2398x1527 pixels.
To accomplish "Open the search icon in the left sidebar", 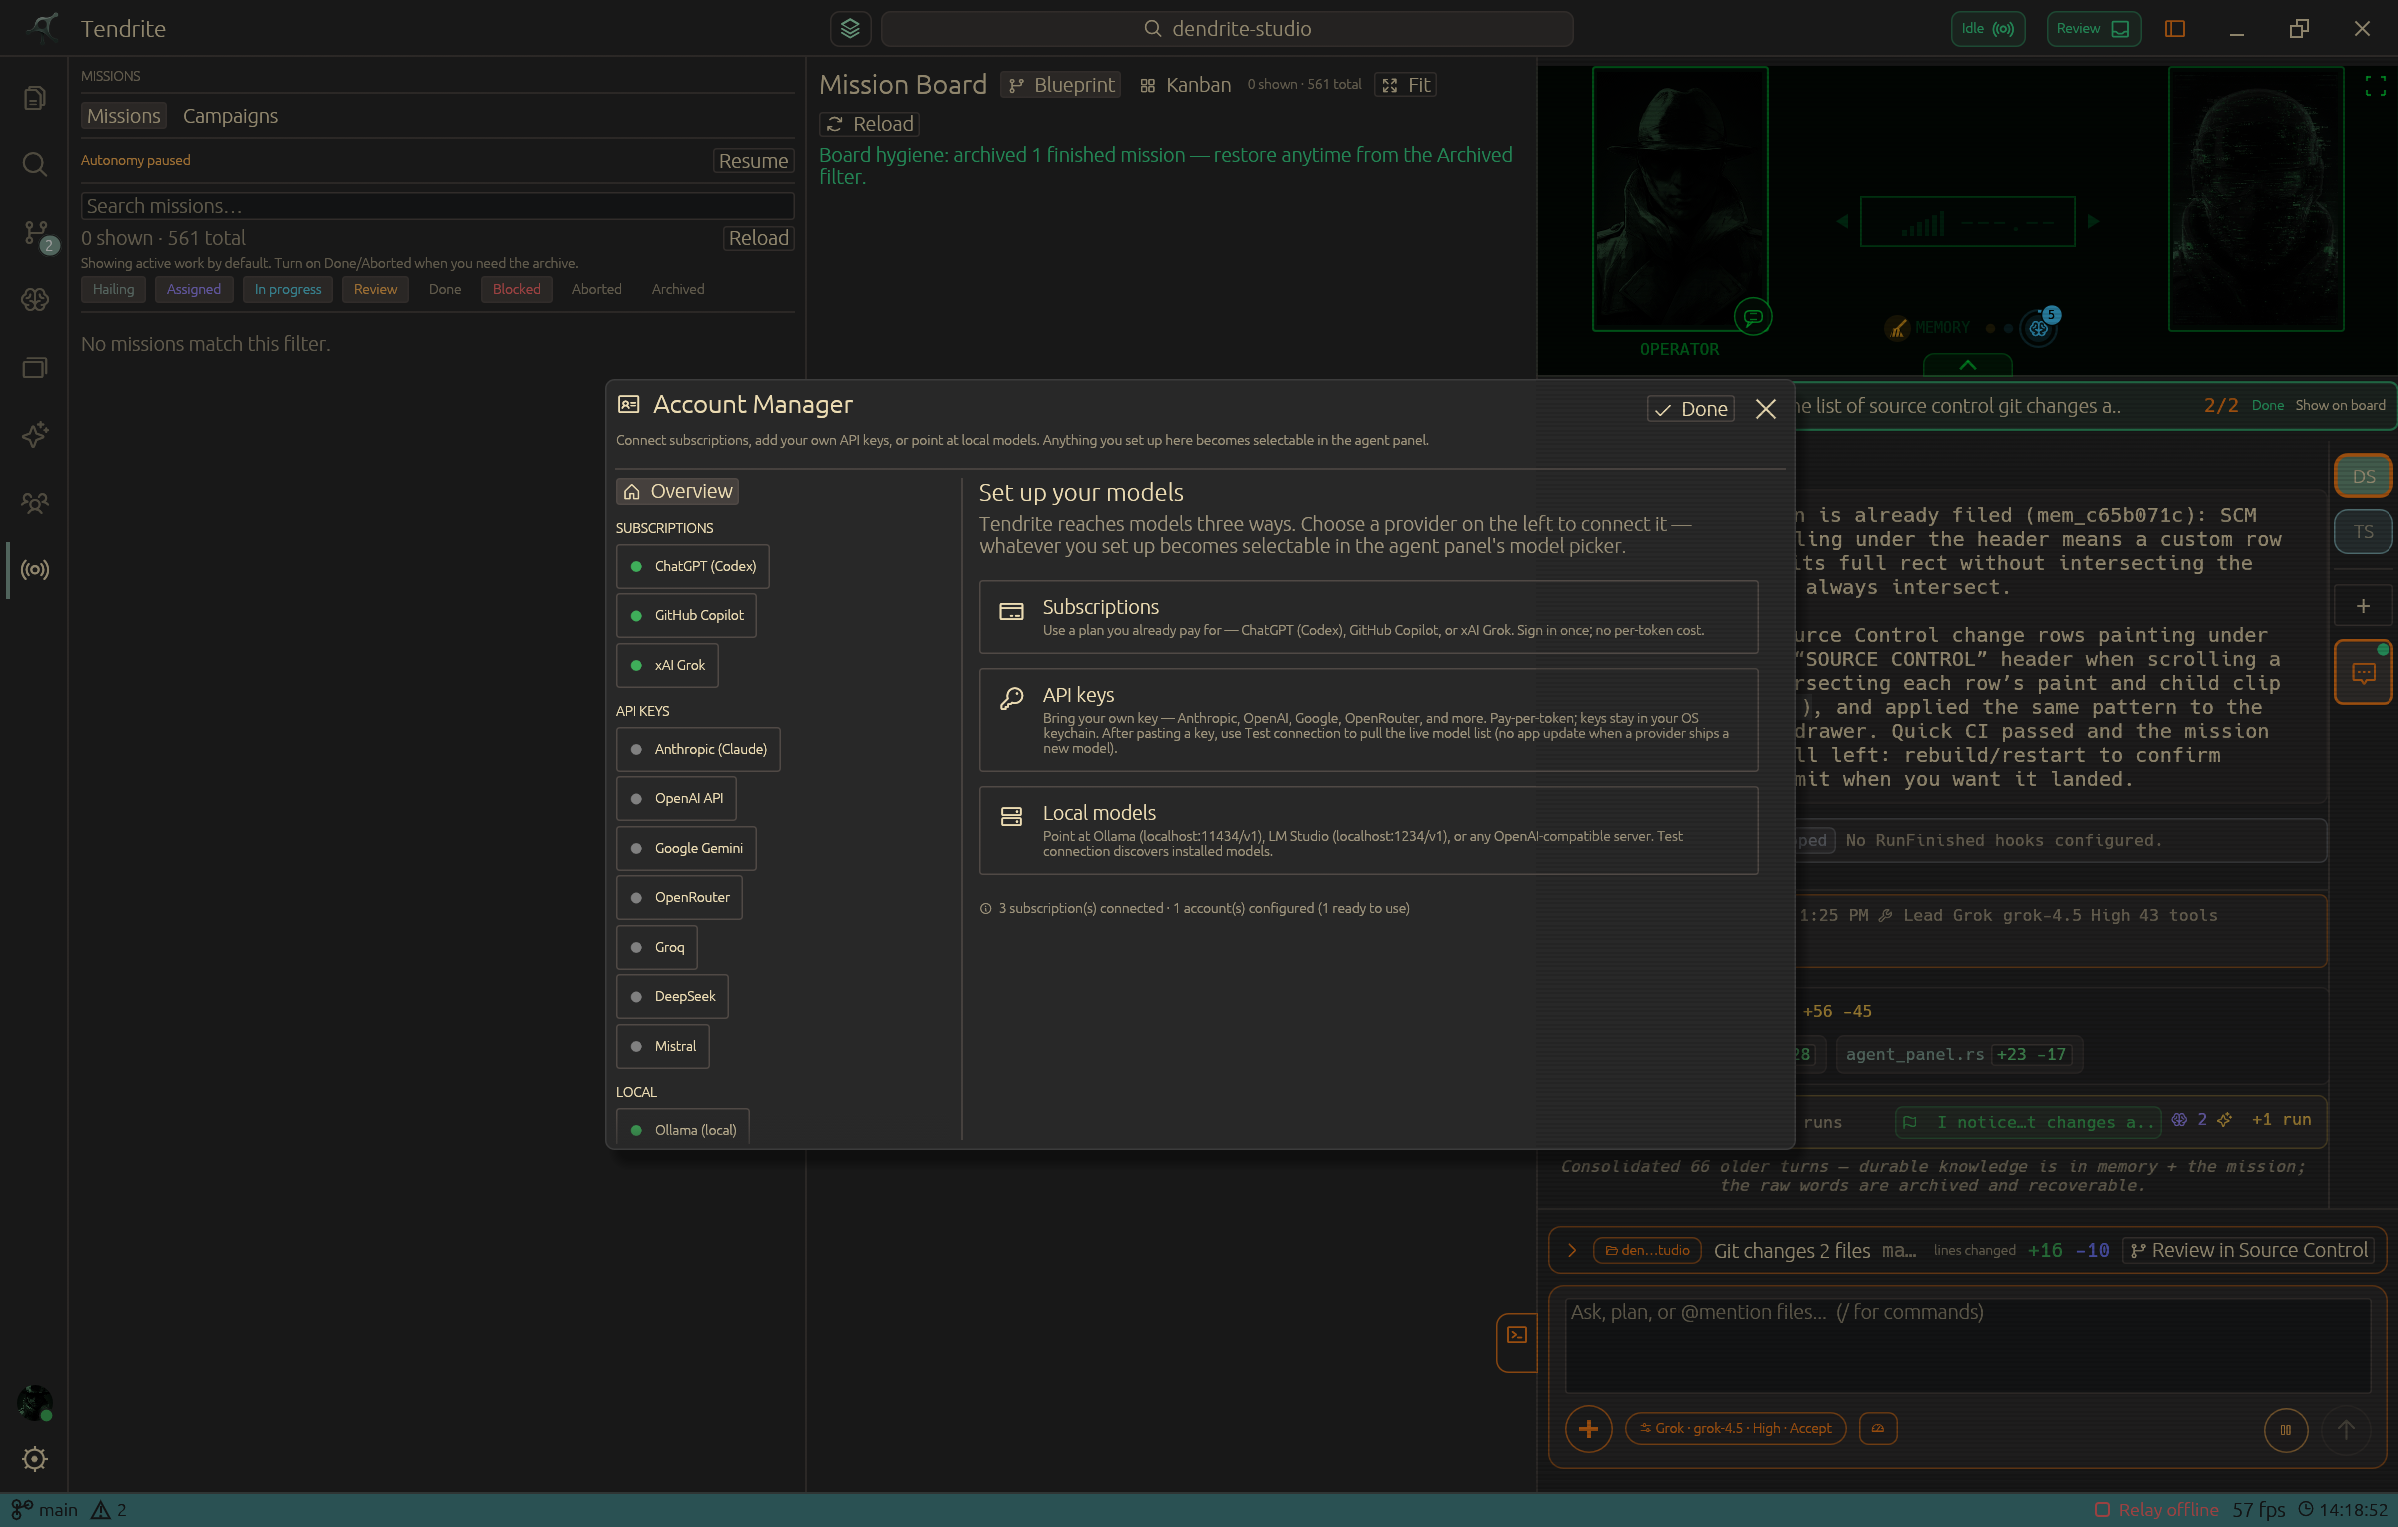I will 35,164.
